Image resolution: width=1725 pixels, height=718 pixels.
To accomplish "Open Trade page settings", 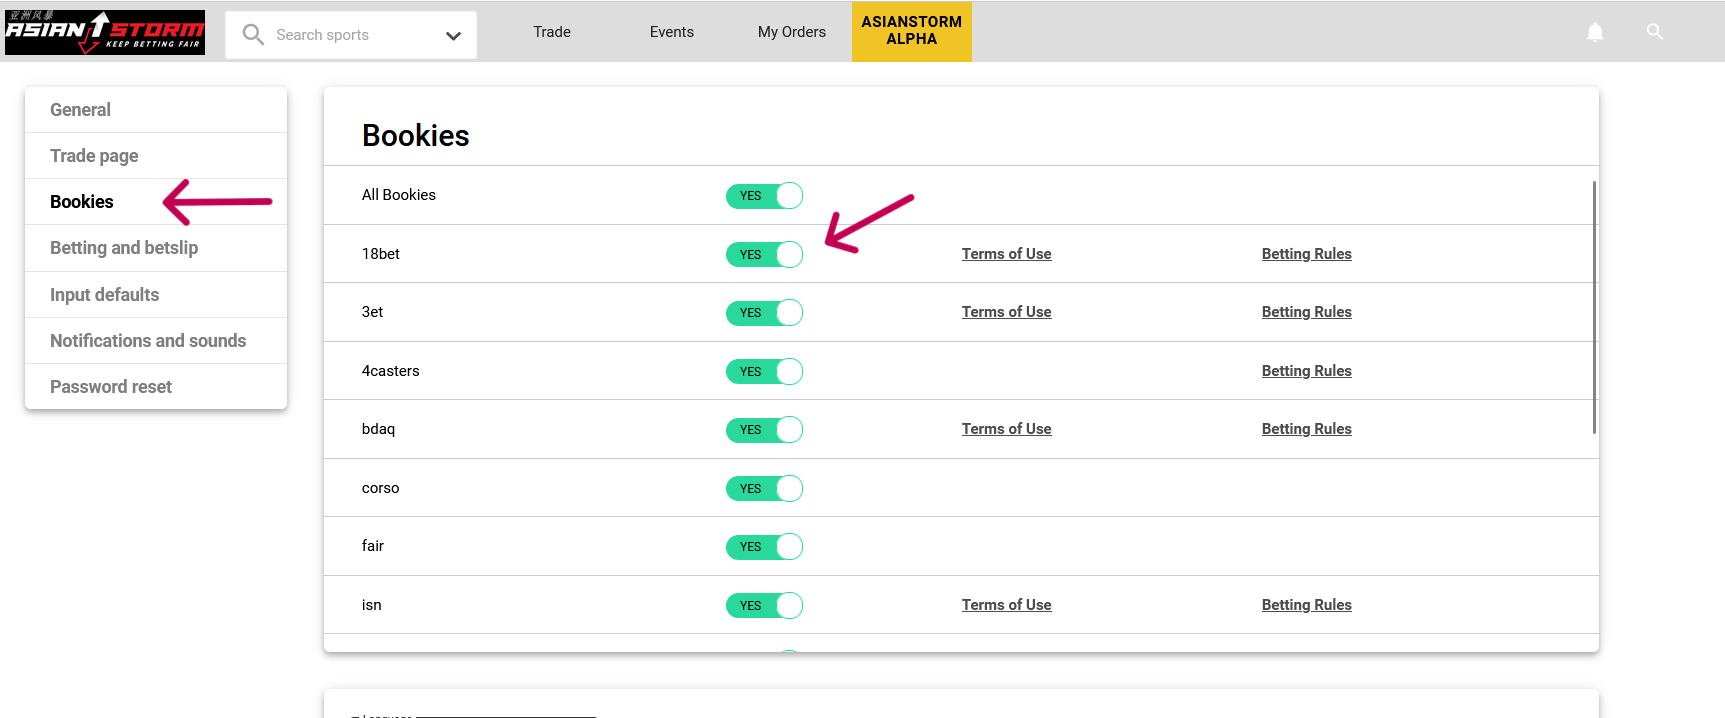I will (x=156, y=156).
